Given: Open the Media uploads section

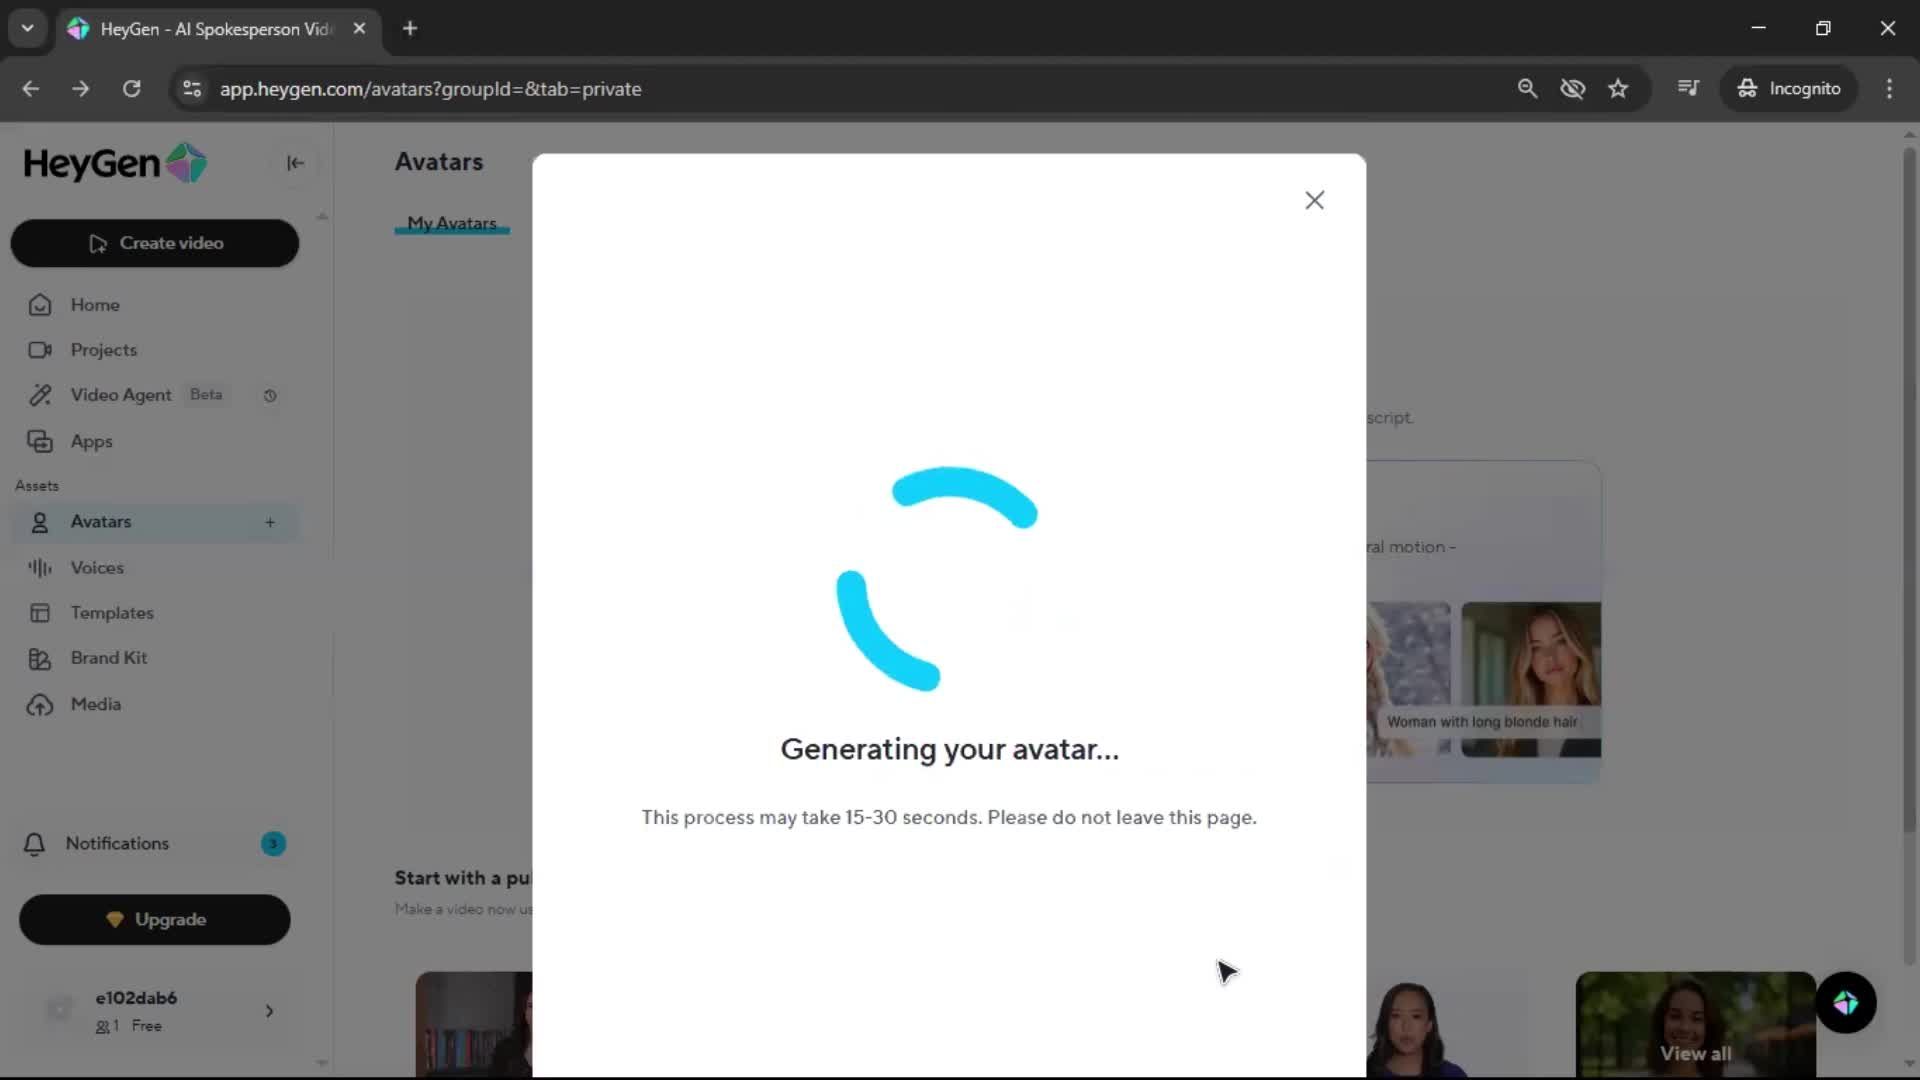Looking at the screenshot, I should point(95,704).
